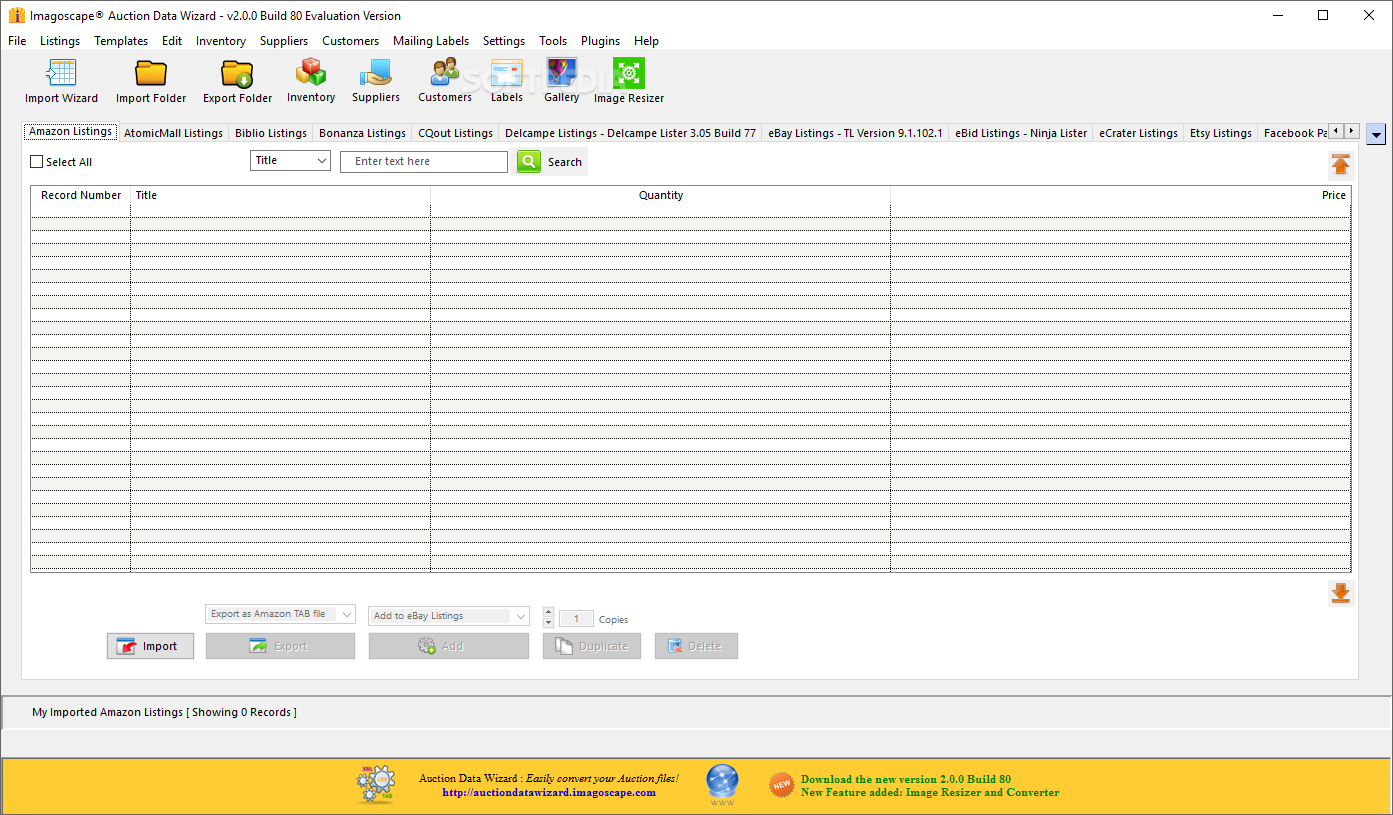Open the Customers menu in menu bar
The width and height of the screenshot is (1393, 815).
[x=350, y=41]
